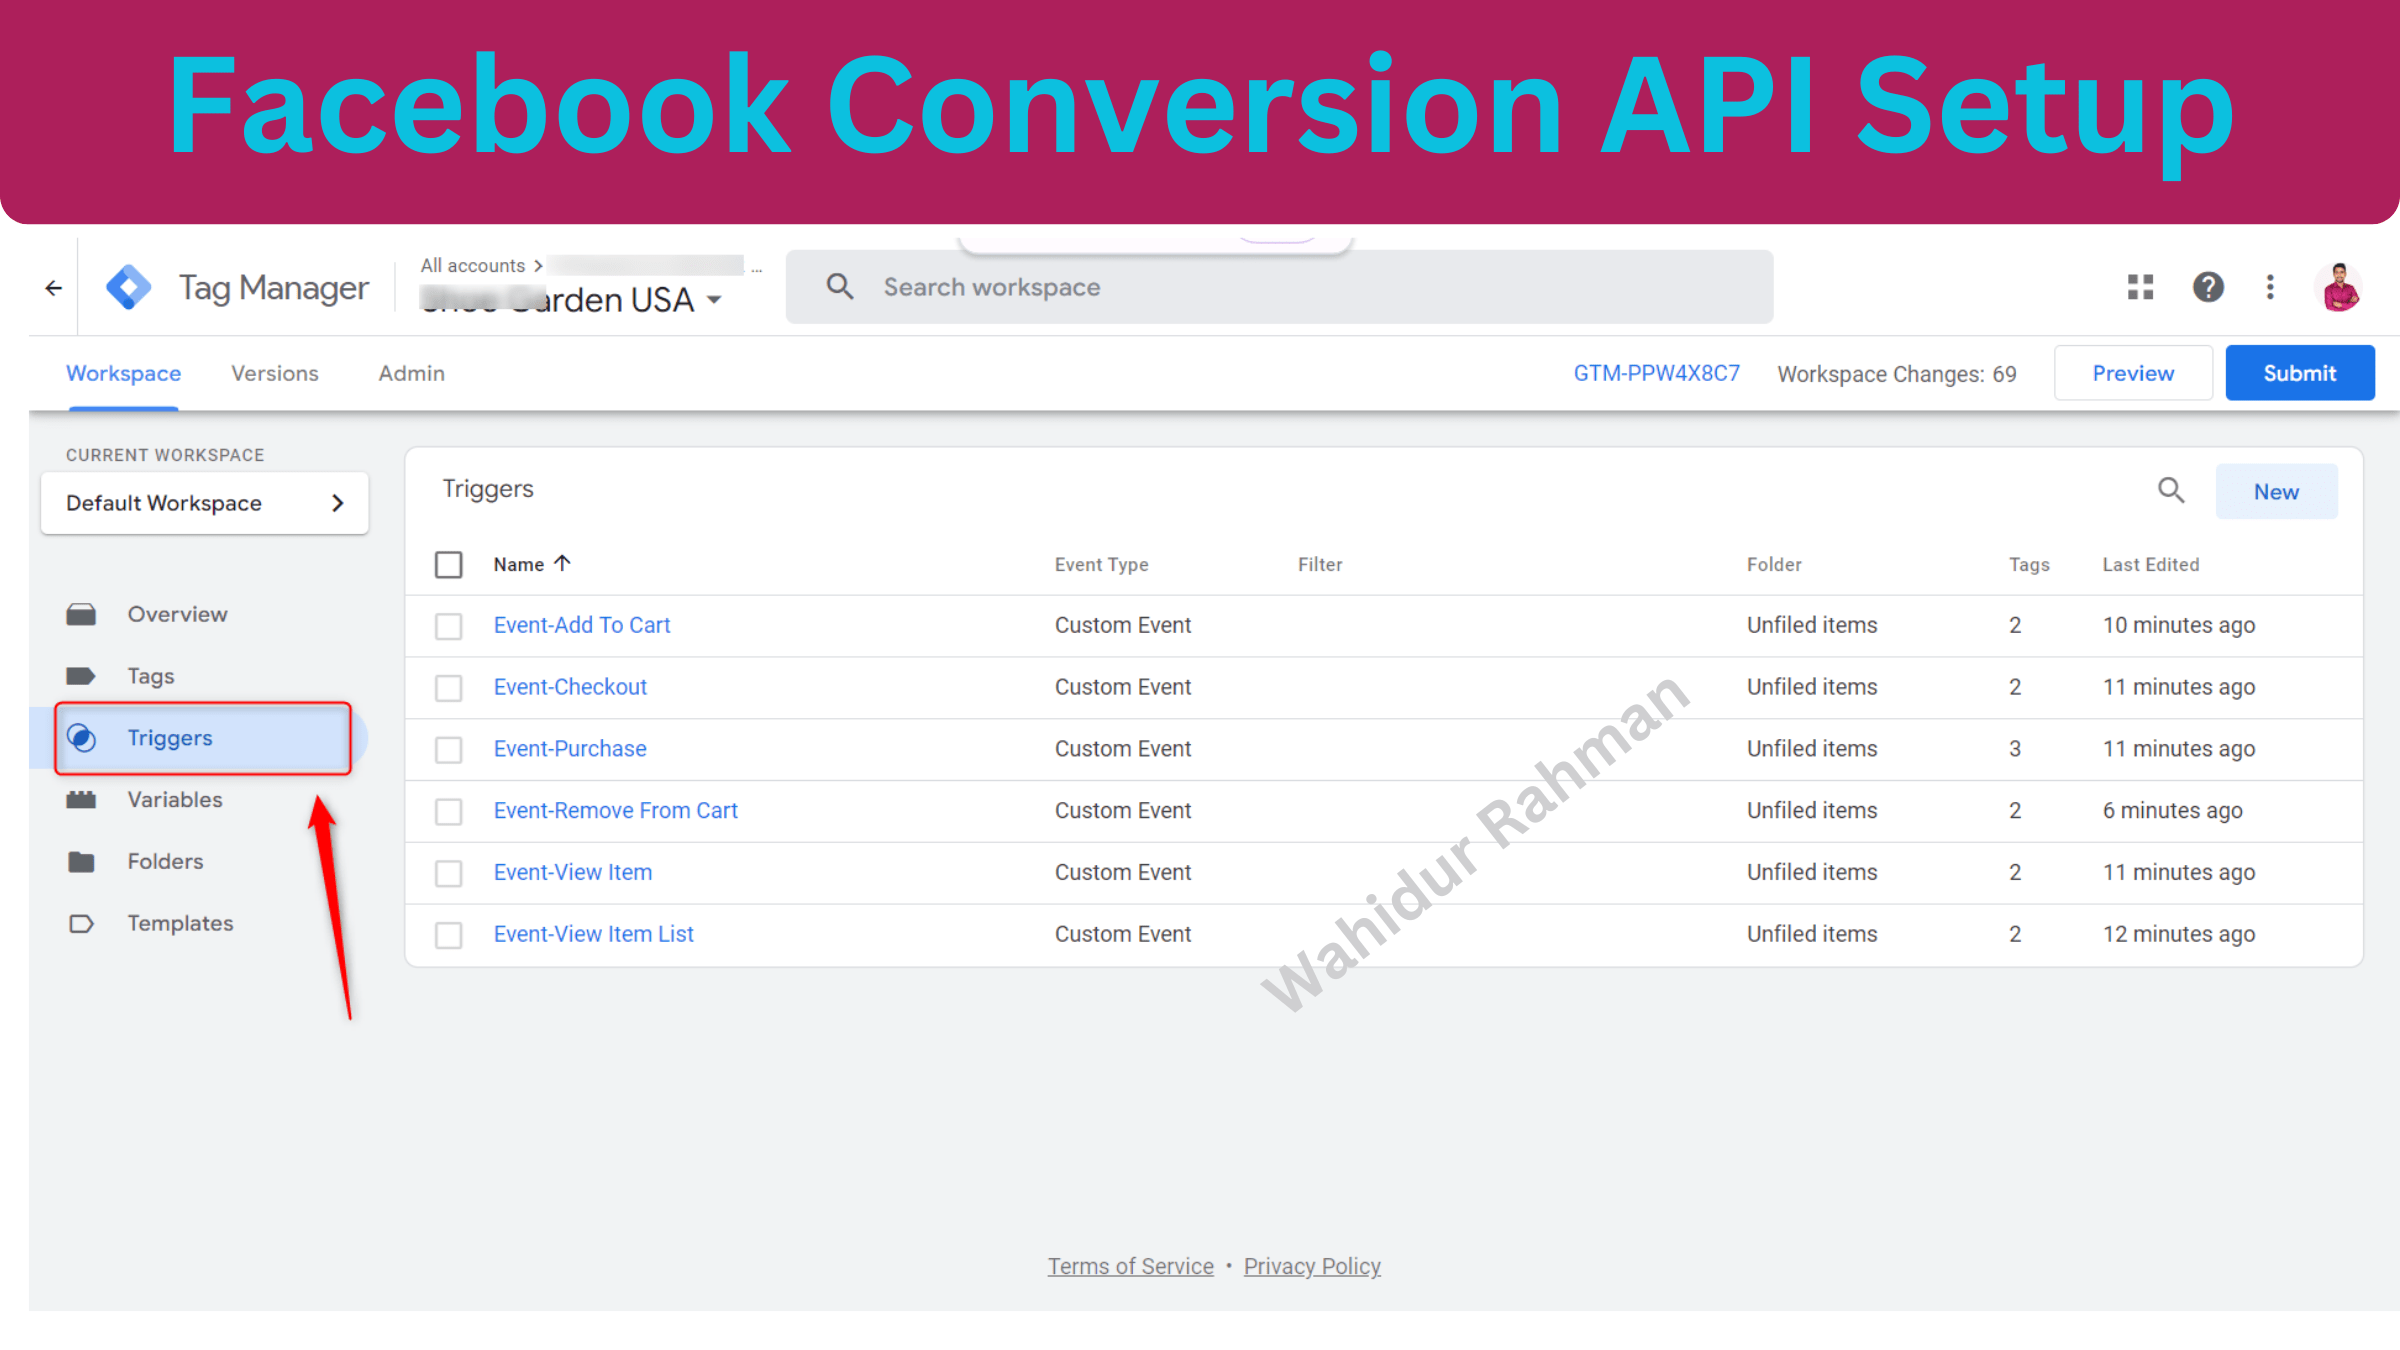Click the Last Edited column header

tap(2151, 564)
